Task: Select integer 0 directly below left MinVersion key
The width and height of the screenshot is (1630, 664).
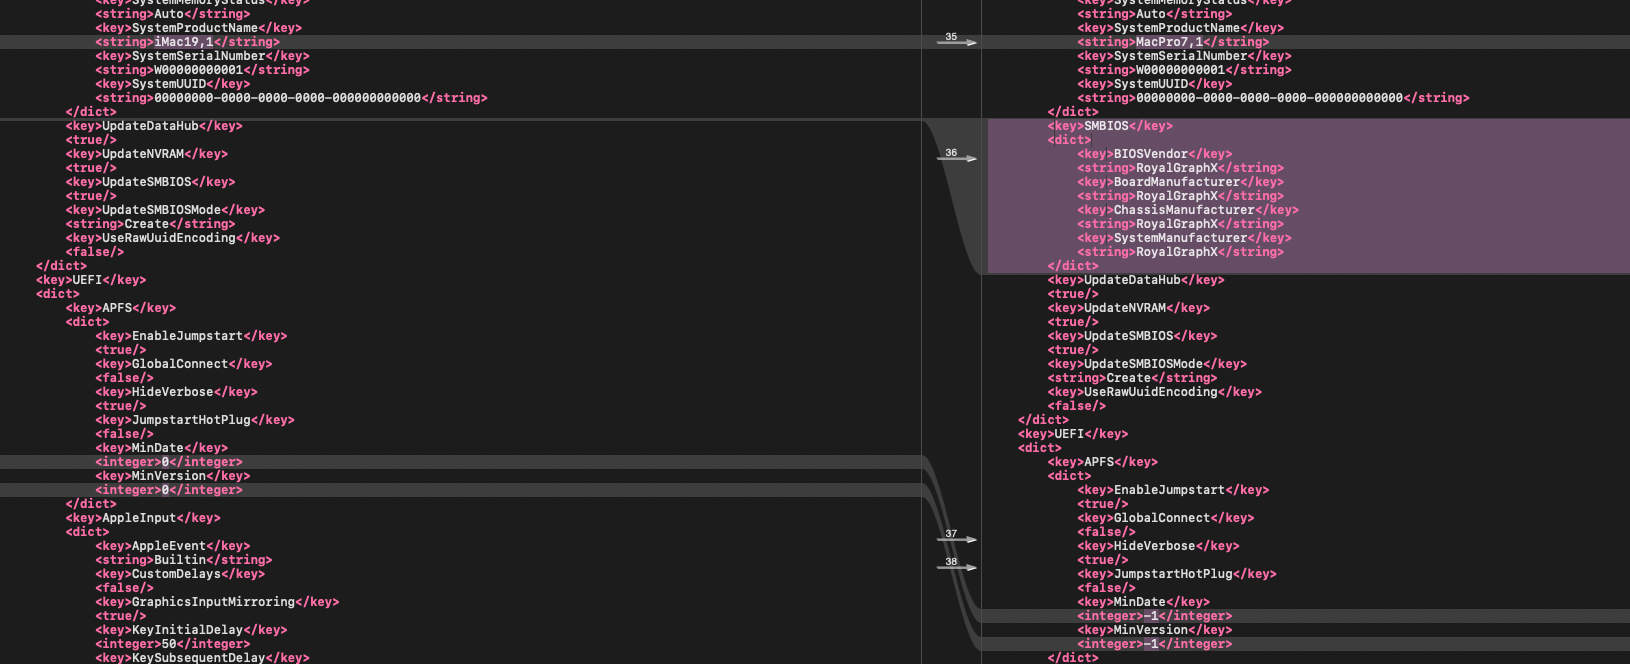Action: coord(169,490)
